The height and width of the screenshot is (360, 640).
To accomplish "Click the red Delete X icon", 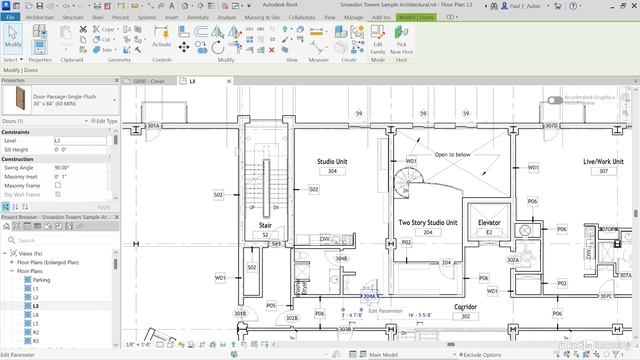I will [271, 50].
